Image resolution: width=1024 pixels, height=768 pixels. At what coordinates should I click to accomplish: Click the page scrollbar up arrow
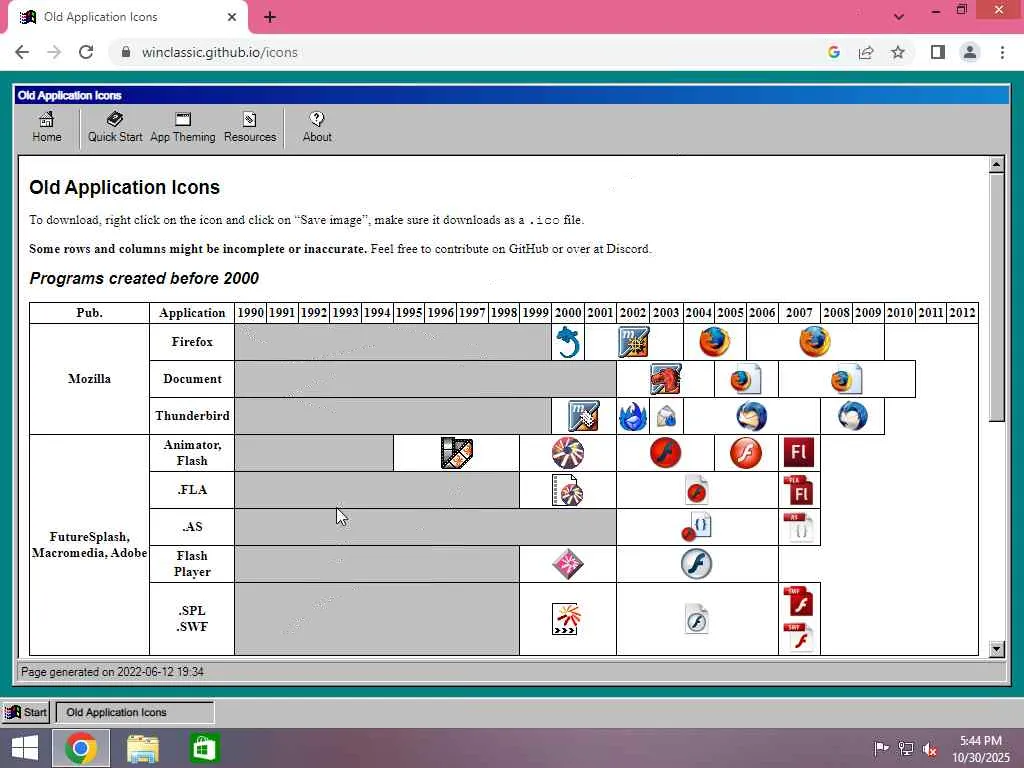tap(996, 165)
